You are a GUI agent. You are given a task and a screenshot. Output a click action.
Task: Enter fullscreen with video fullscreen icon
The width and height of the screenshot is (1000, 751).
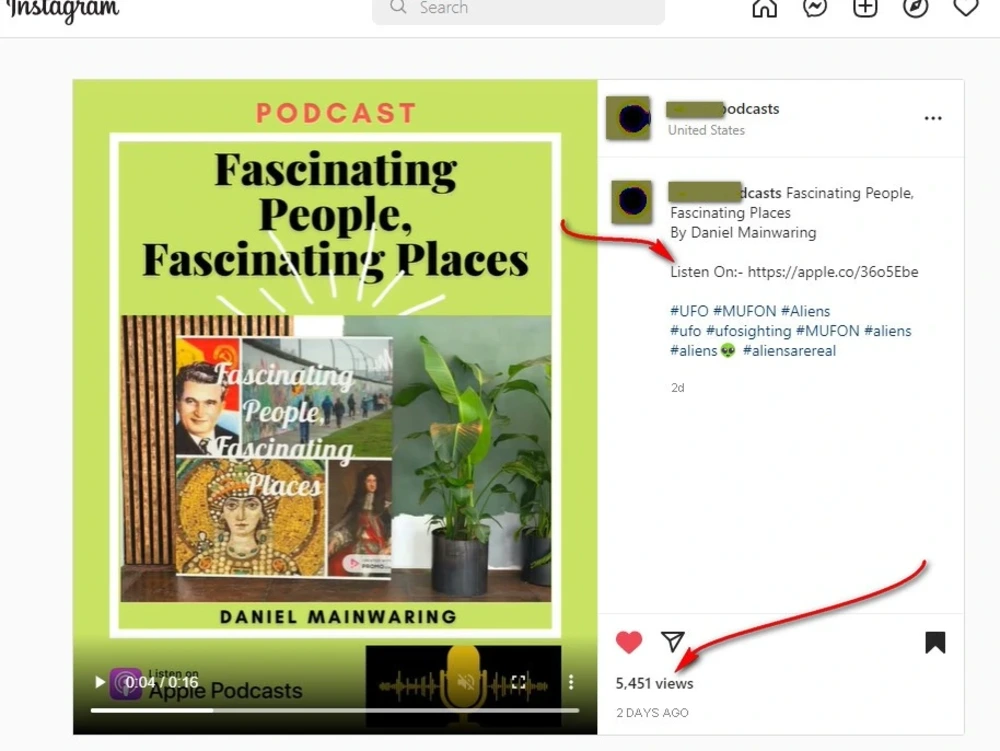click(518, 682)
